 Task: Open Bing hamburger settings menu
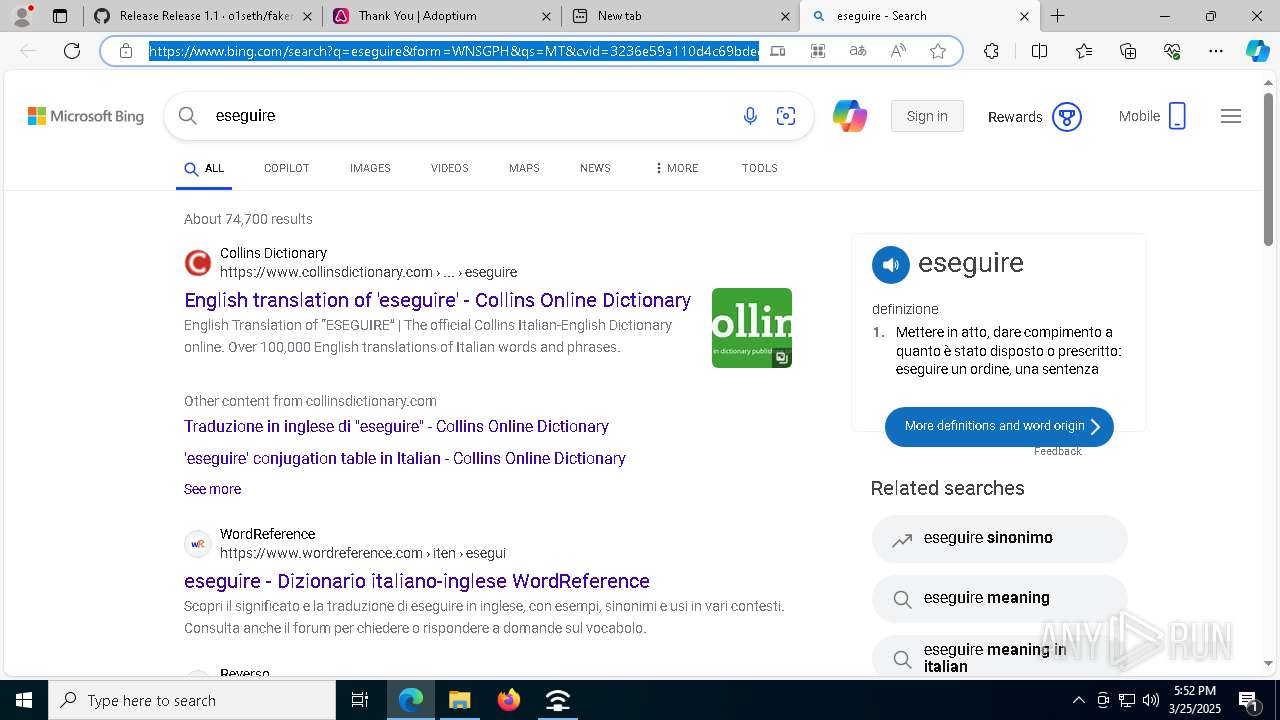coord(1231,116)
